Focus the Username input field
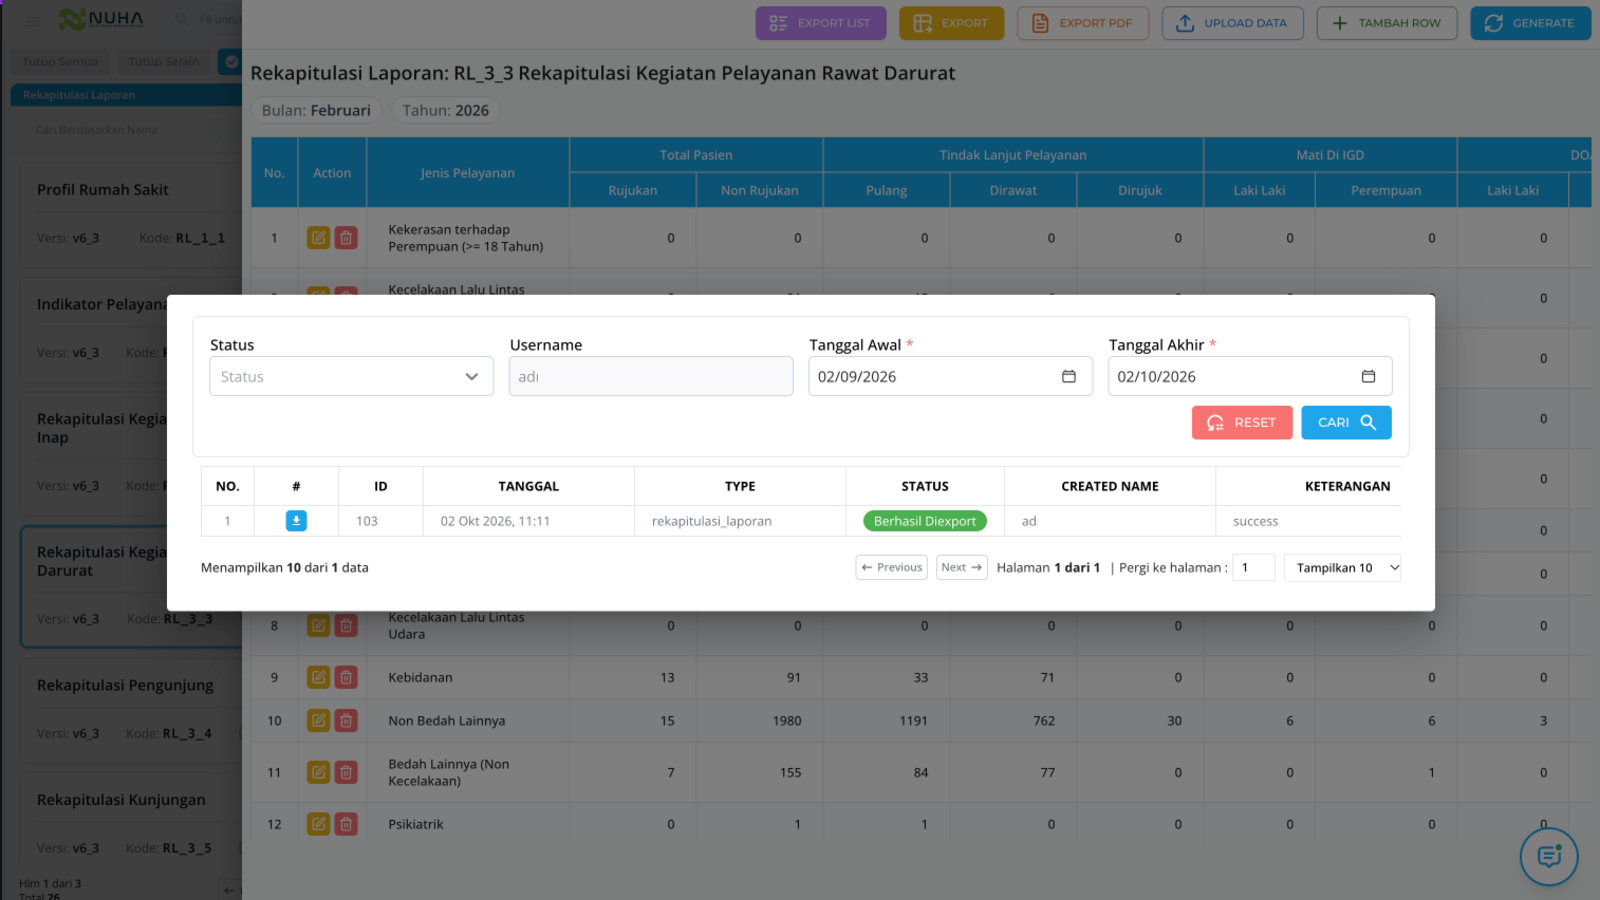Screen dimensions: 1600x900 [651, 377]
